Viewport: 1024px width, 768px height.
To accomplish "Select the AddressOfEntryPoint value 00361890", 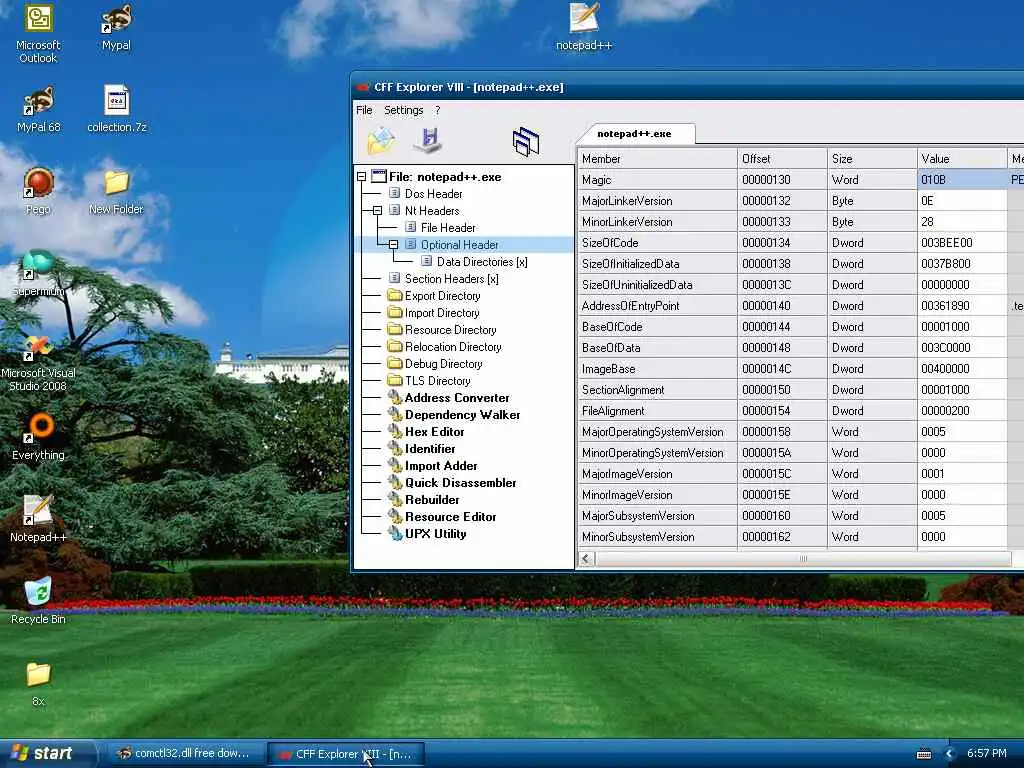I will pyautogui.click(x=962, y=306).
